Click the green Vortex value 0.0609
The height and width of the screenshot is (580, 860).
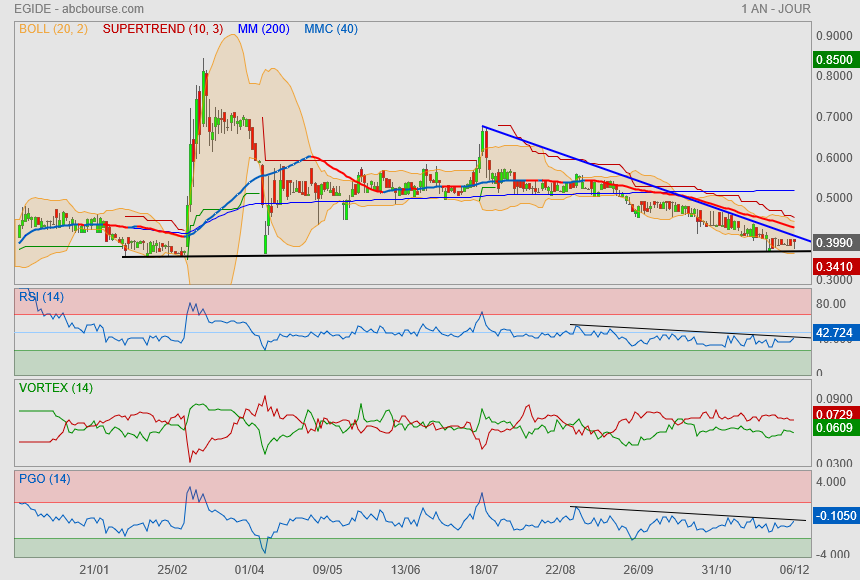834,428
